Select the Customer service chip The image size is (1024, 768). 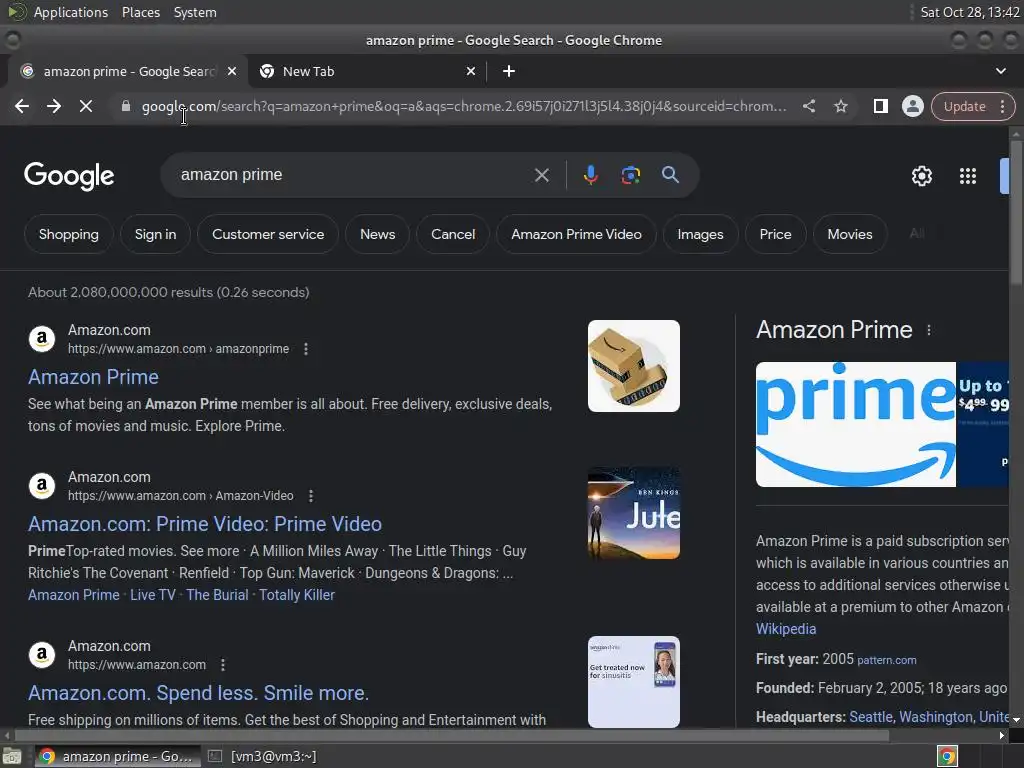pyautogui.click(x=268, y=234)
